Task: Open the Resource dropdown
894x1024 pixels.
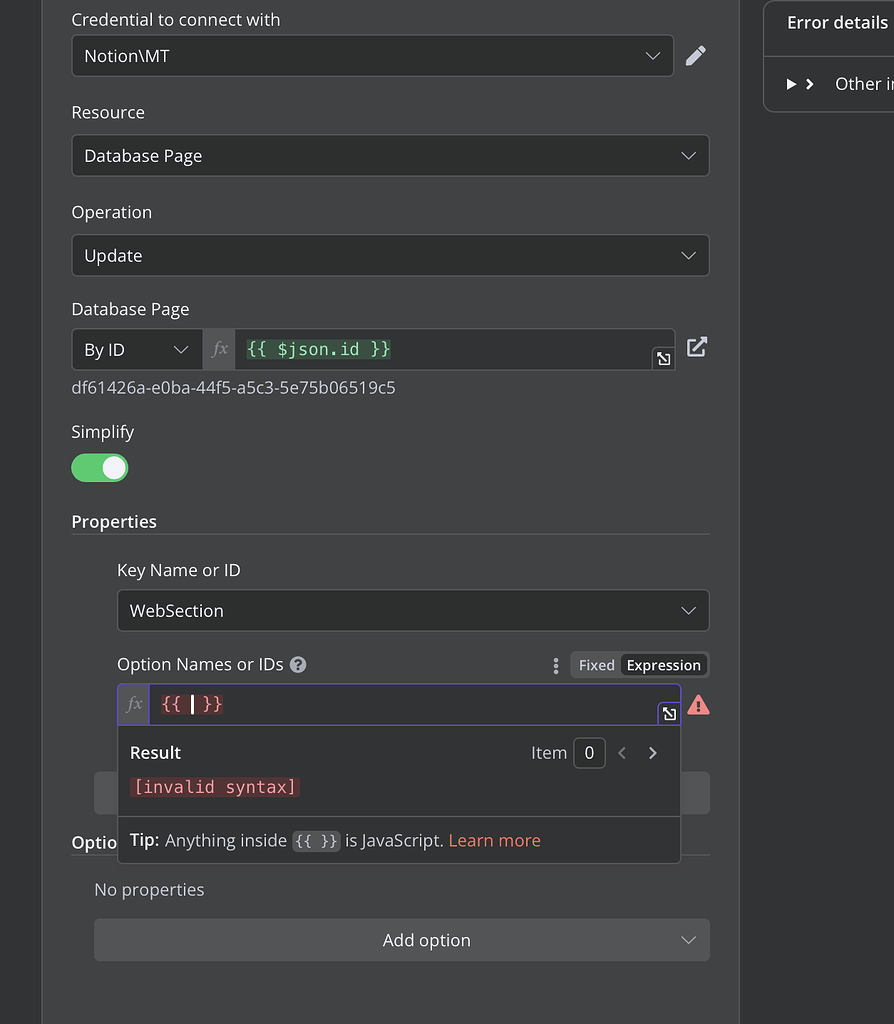Action: point(390,155)
